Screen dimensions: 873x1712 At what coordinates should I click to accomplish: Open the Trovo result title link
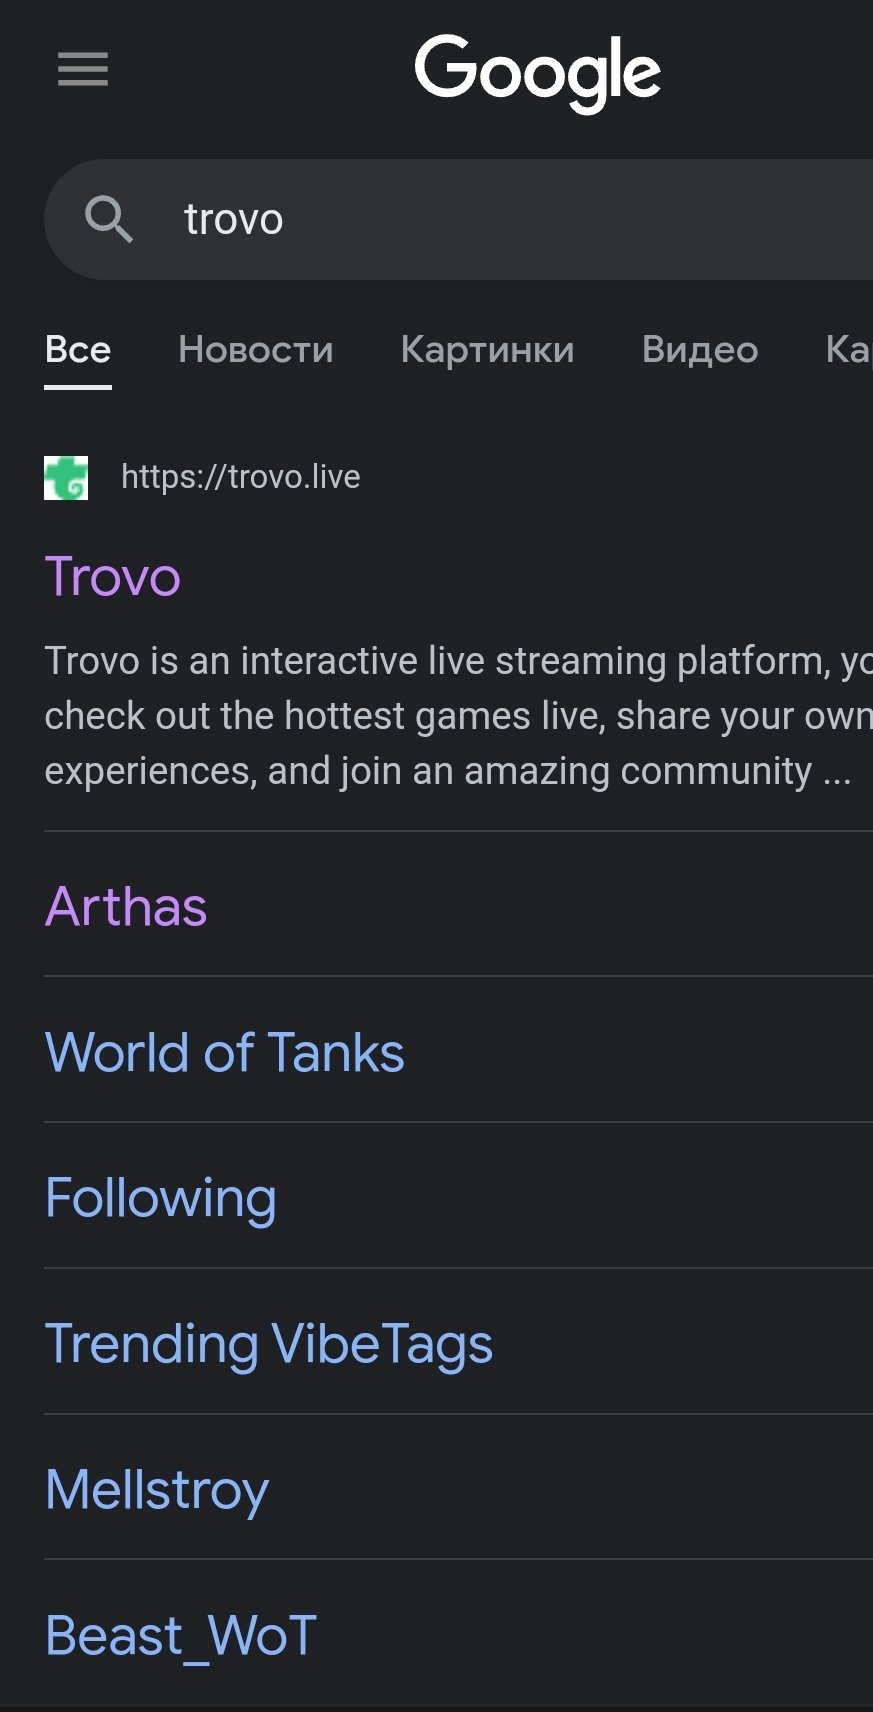tap(113, 577)
